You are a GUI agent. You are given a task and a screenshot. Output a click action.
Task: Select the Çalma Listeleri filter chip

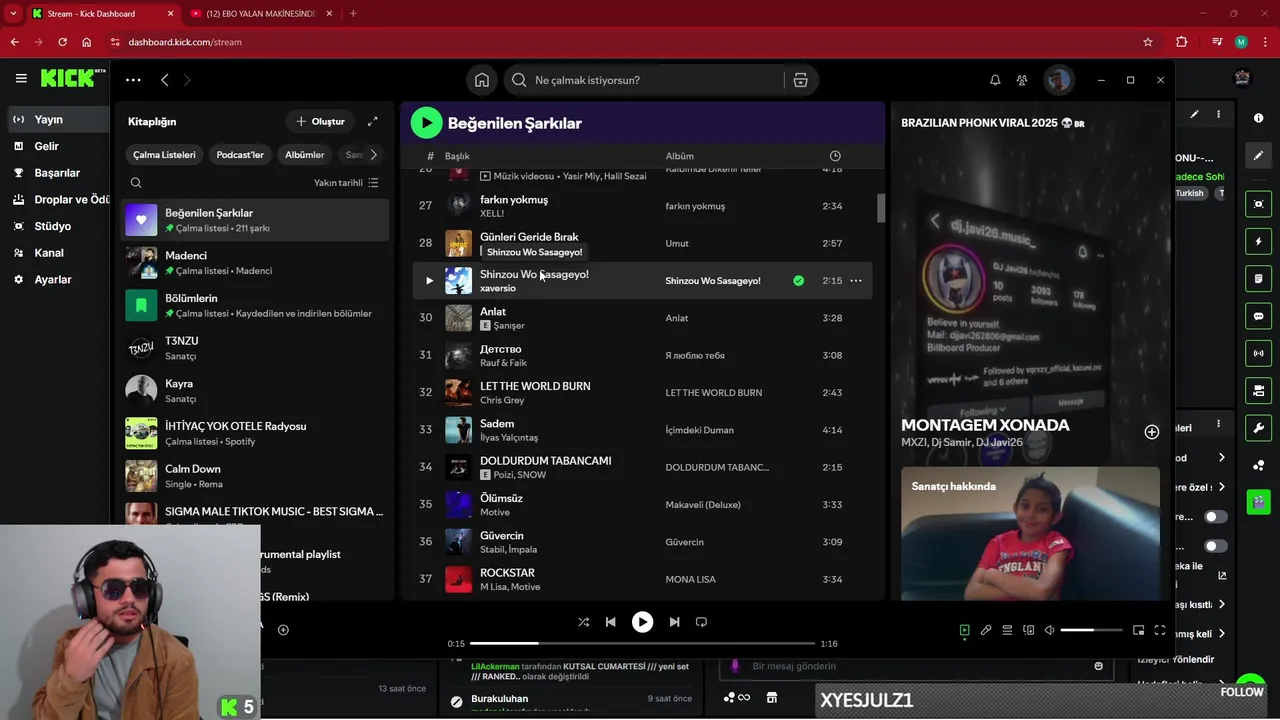coord(165,155)
